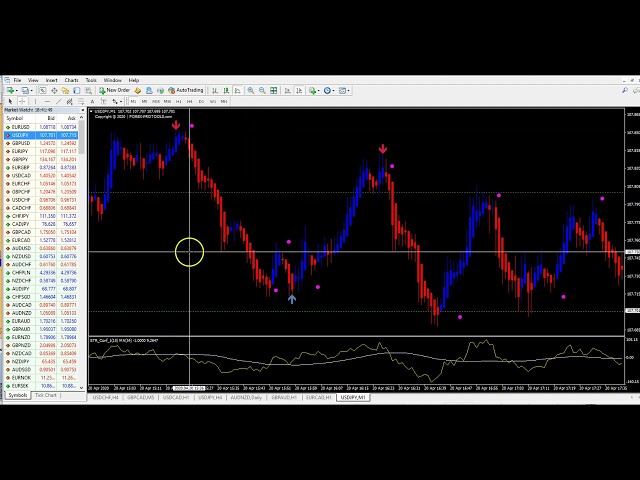Click the Tile Windows grid icon
Viewport: 640px width, 480px height.
[x=275, y=90]
